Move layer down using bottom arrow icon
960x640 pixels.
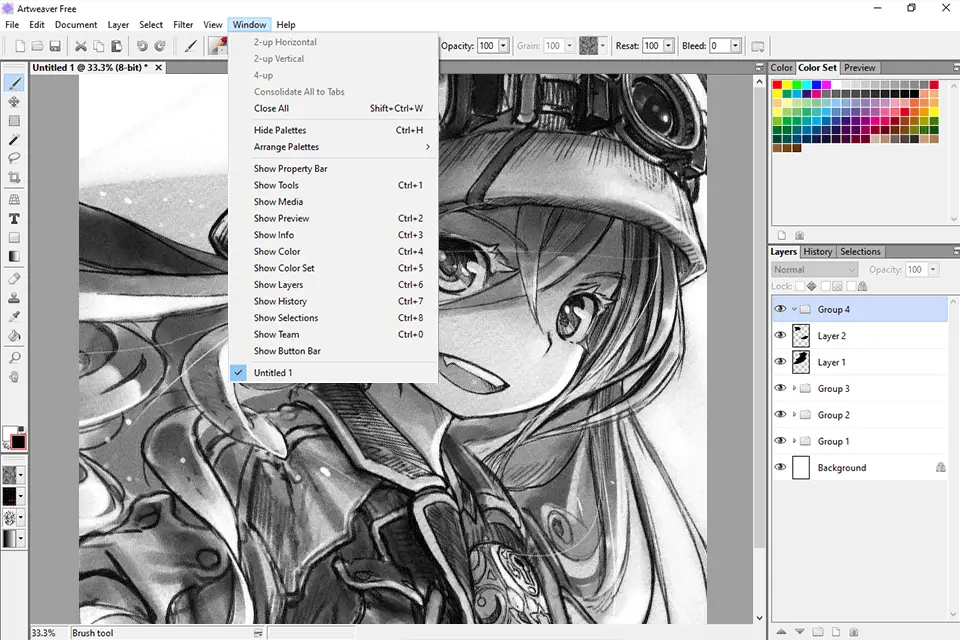[800, 631]
